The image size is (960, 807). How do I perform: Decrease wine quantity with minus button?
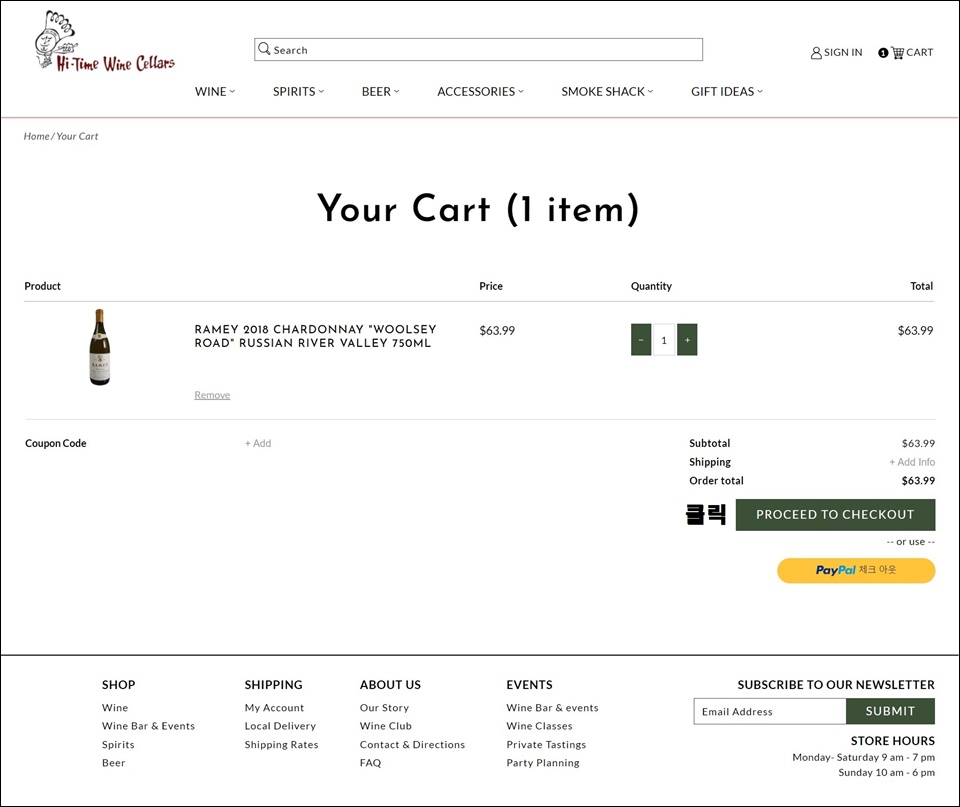pyautogui.click(x=641, y=340)
